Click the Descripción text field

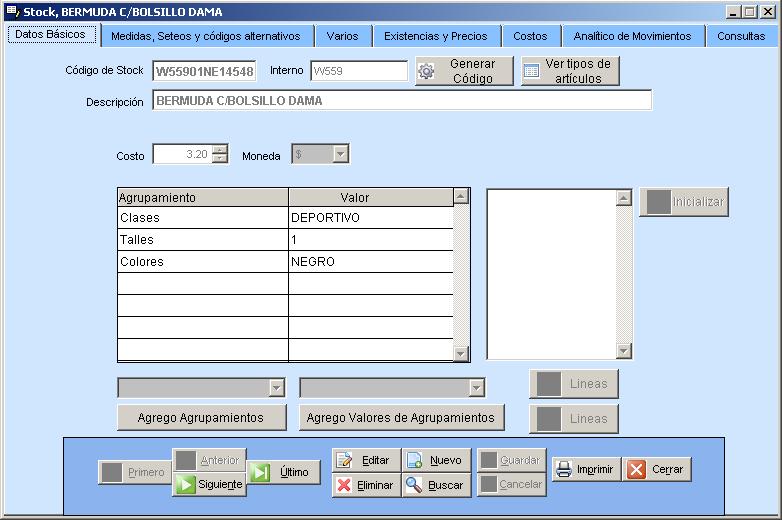(x=402, y=101)
